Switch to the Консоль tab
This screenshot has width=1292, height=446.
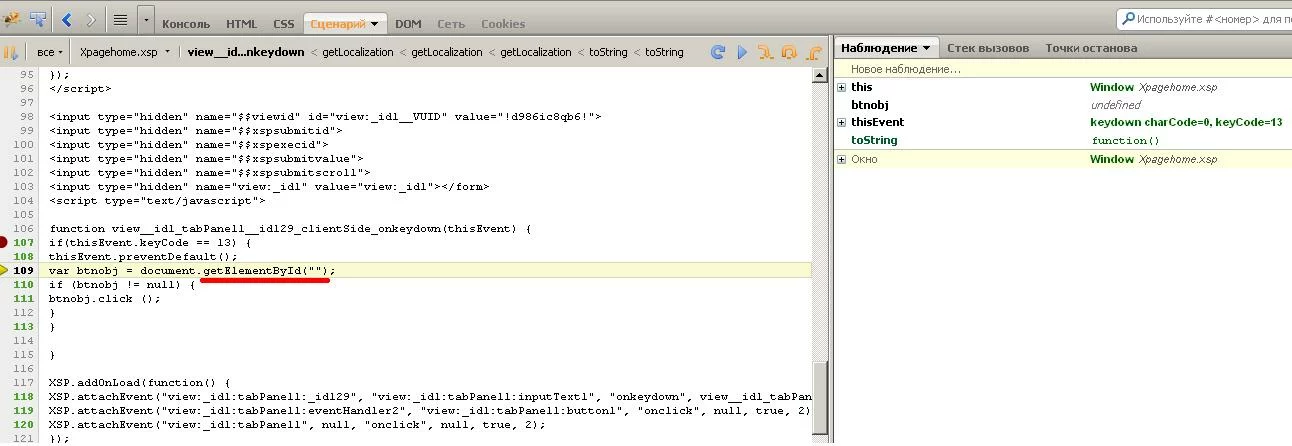pyautogui.click(x=186, y=23)
